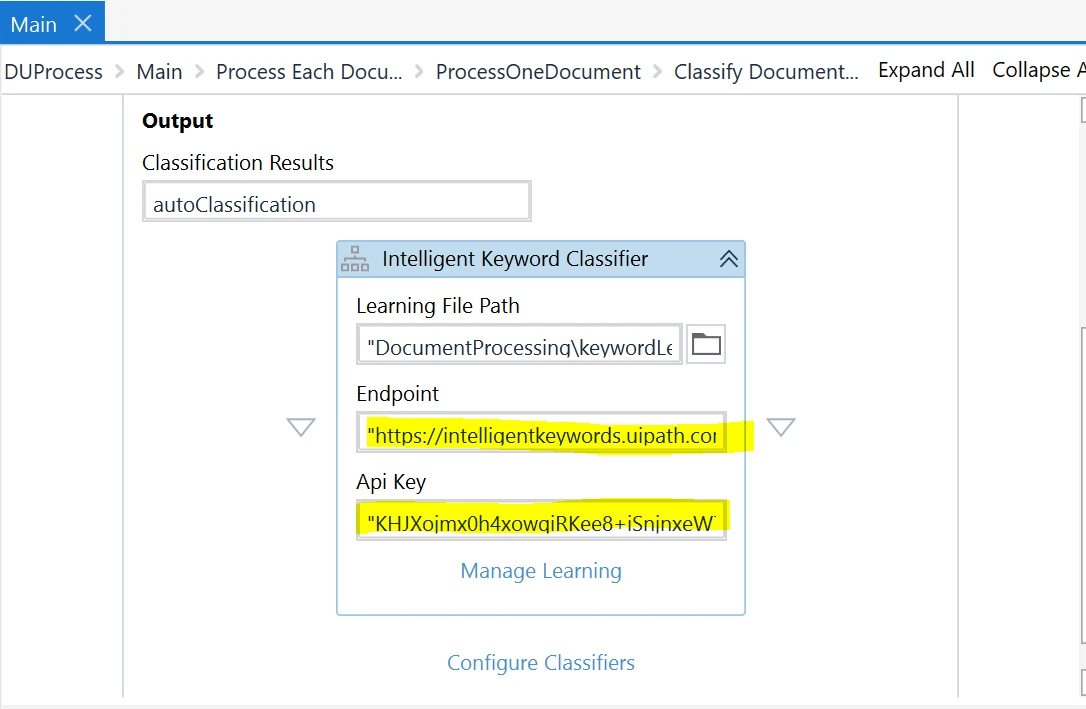Collapse the Intelligent Keyword Classifier activity

point(729,259)
